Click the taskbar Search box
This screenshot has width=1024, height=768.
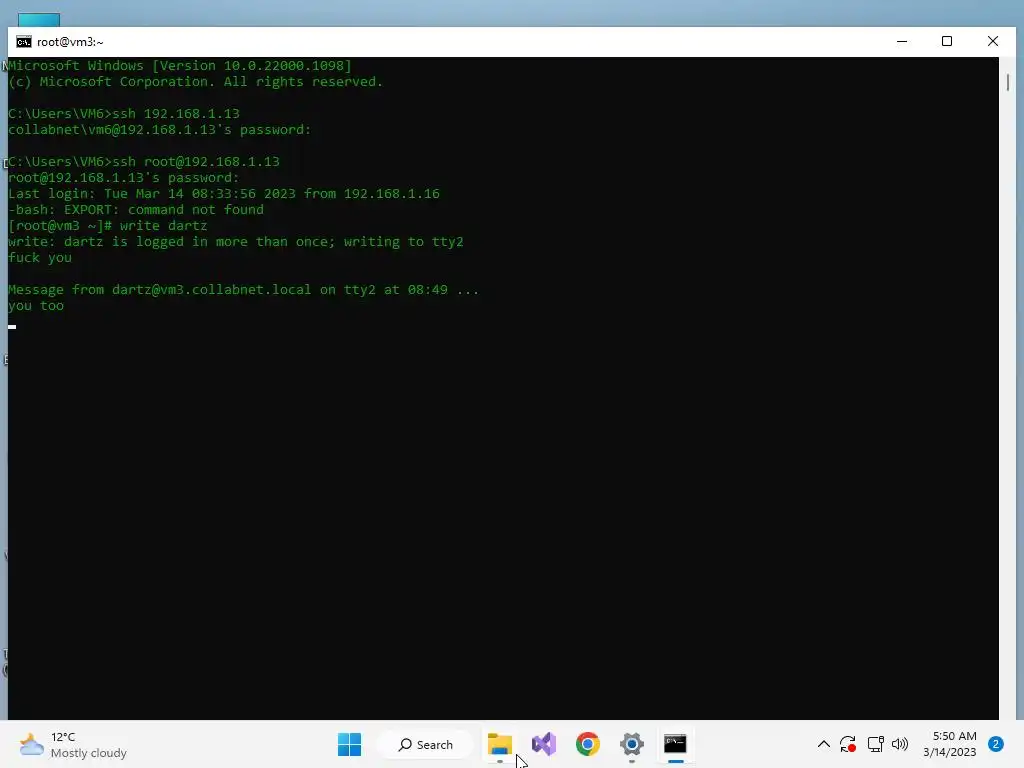(425, 744)
